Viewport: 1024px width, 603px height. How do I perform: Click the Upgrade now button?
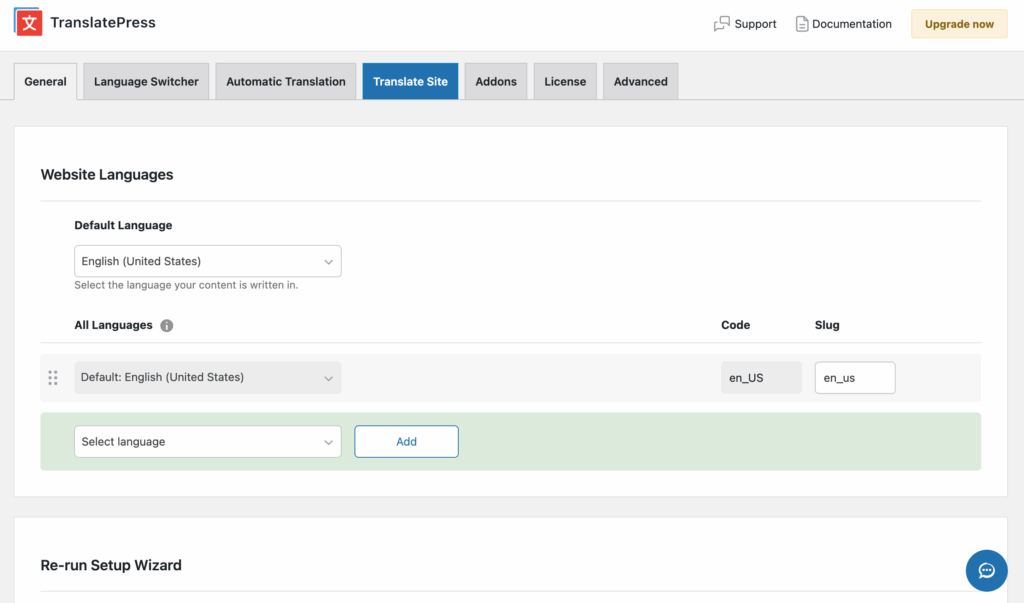tap(958, 23)
